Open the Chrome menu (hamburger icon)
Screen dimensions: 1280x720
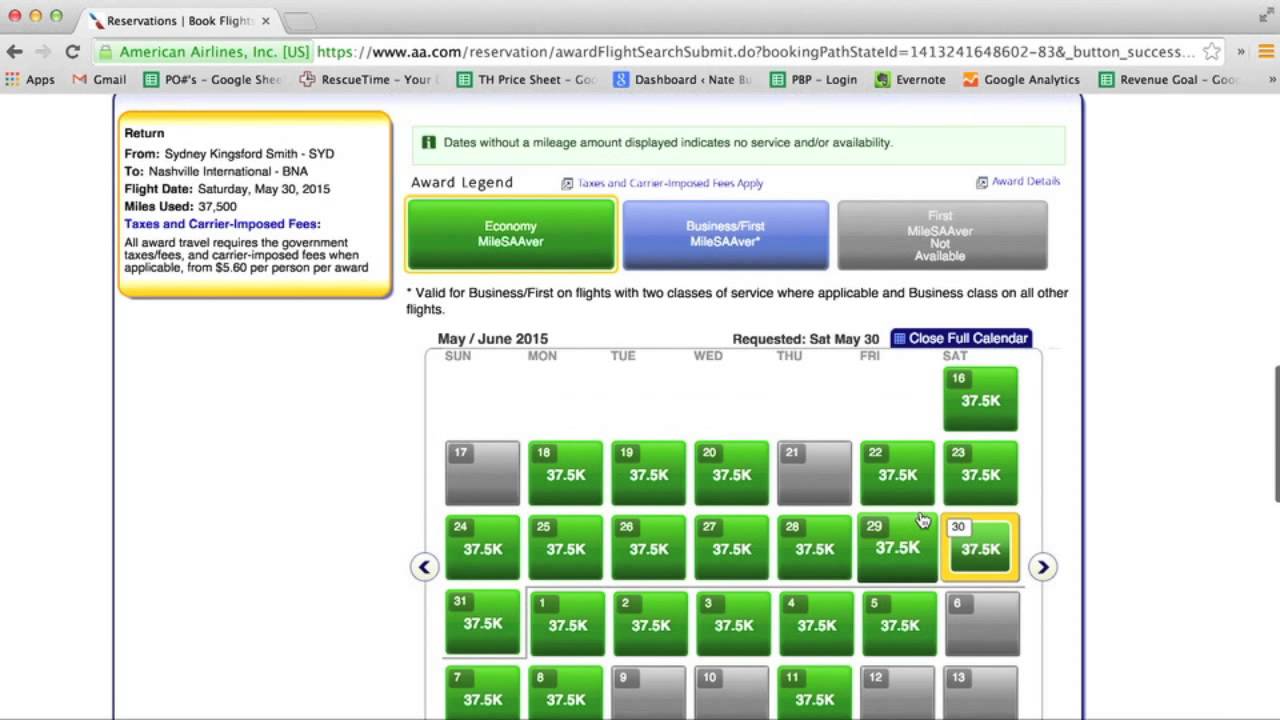1266,52
